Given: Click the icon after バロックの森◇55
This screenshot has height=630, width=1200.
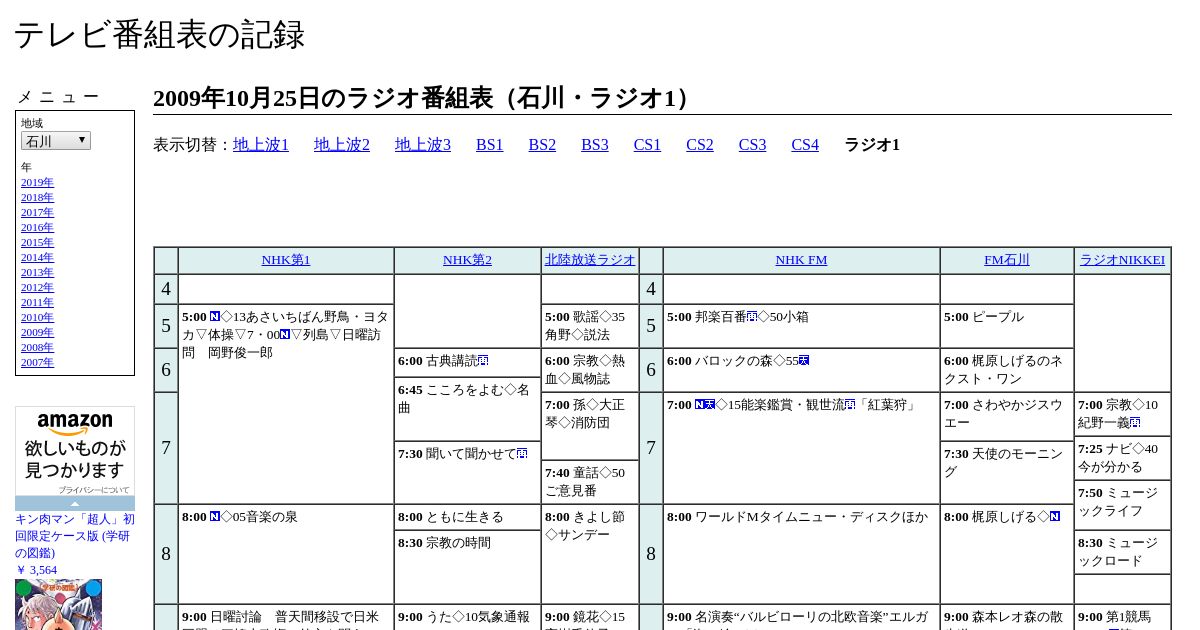Looking at the screenshot, I should tap(804, 361).
